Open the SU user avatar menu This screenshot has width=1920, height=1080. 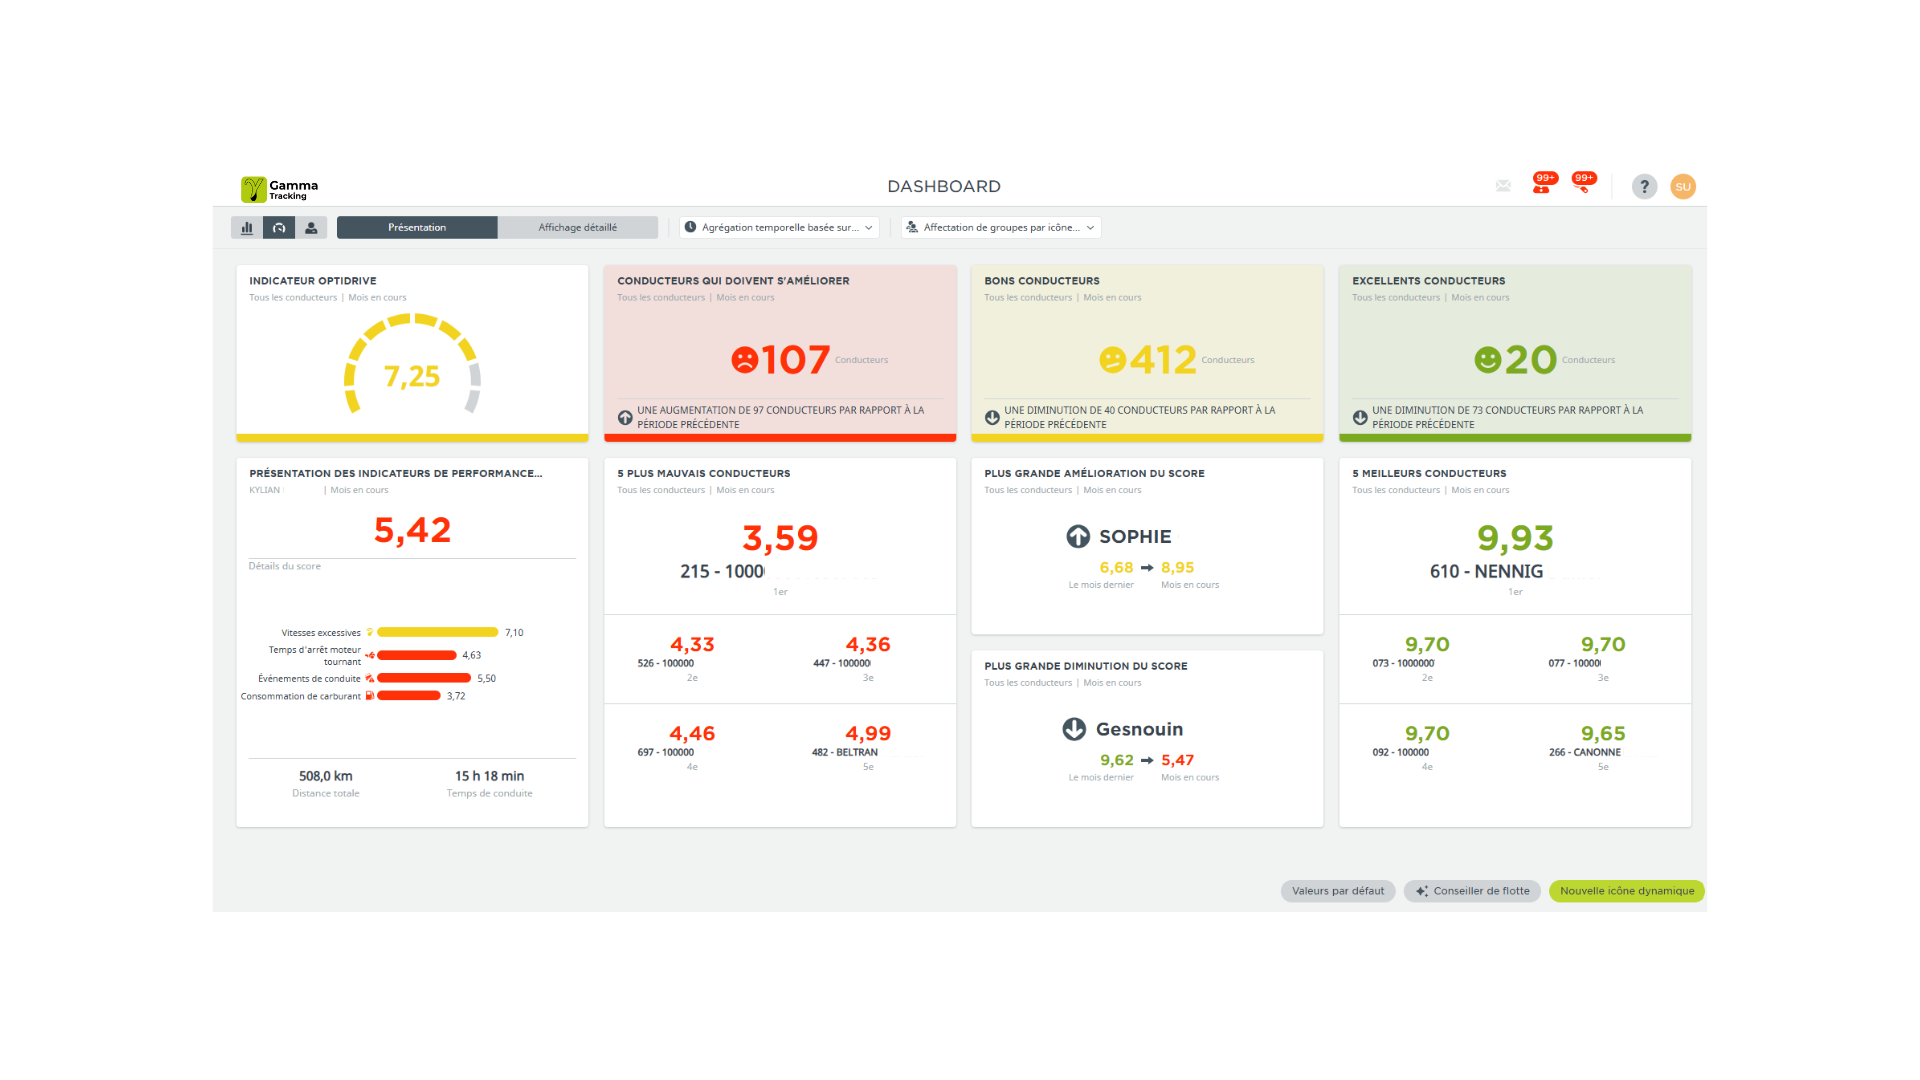click(1683, 187)
